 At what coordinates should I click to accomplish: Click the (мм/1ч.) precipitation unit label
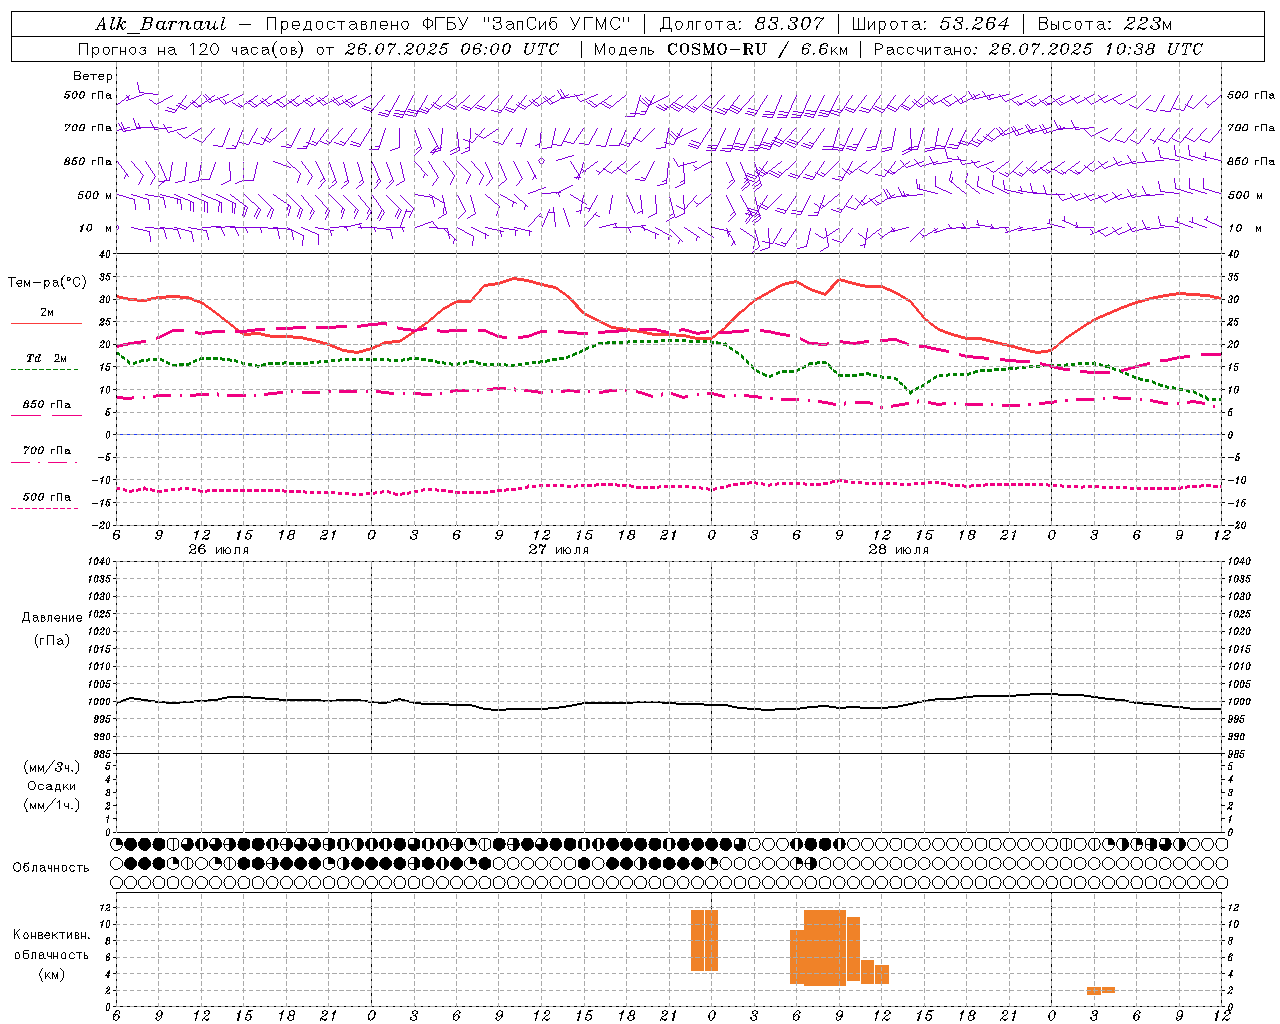pos(52,805)
